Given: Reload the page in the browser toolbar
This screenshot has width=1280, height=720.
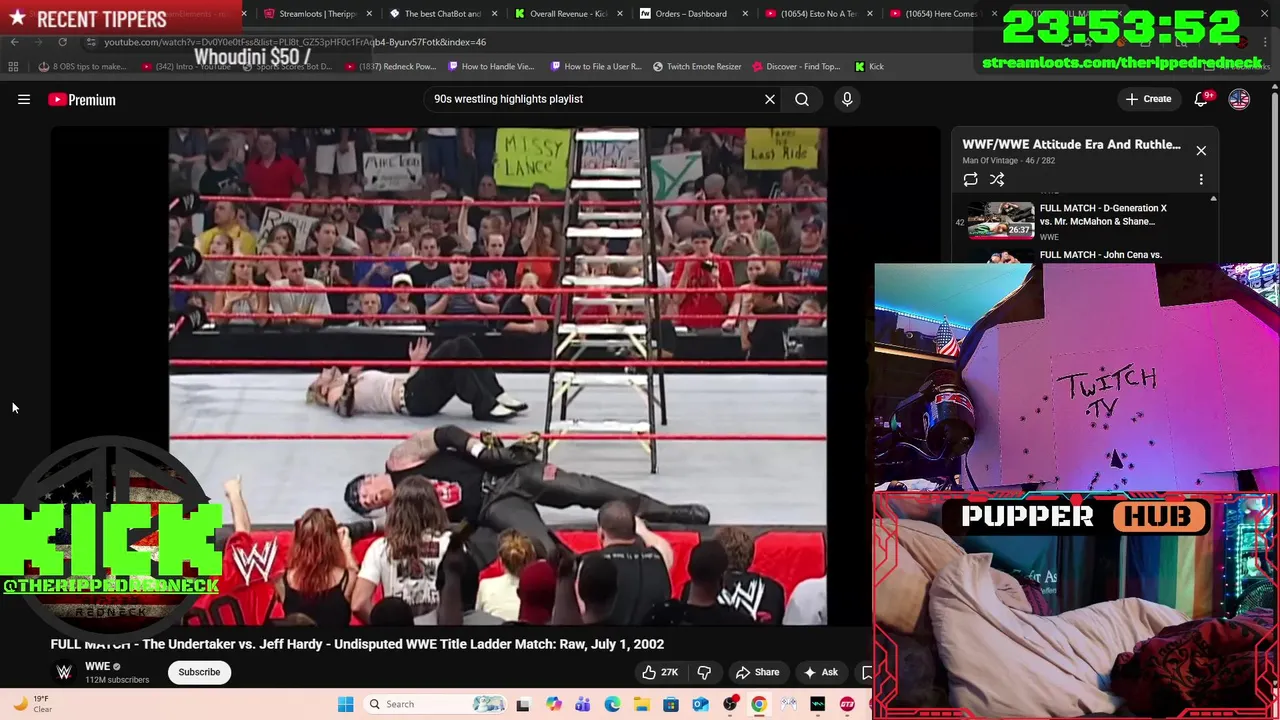Looking at the screenshot, I should pyautogui.click(x=62, y=42).
